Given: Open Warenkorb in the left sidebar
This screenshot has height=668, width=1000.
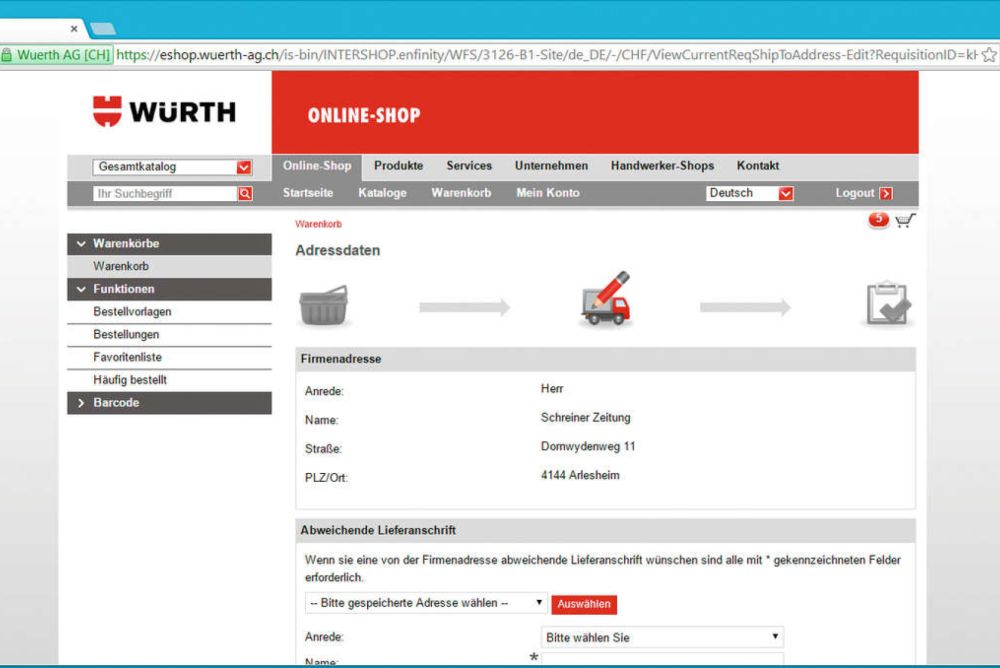Looking at the screenshot, I should pos(169,266).
